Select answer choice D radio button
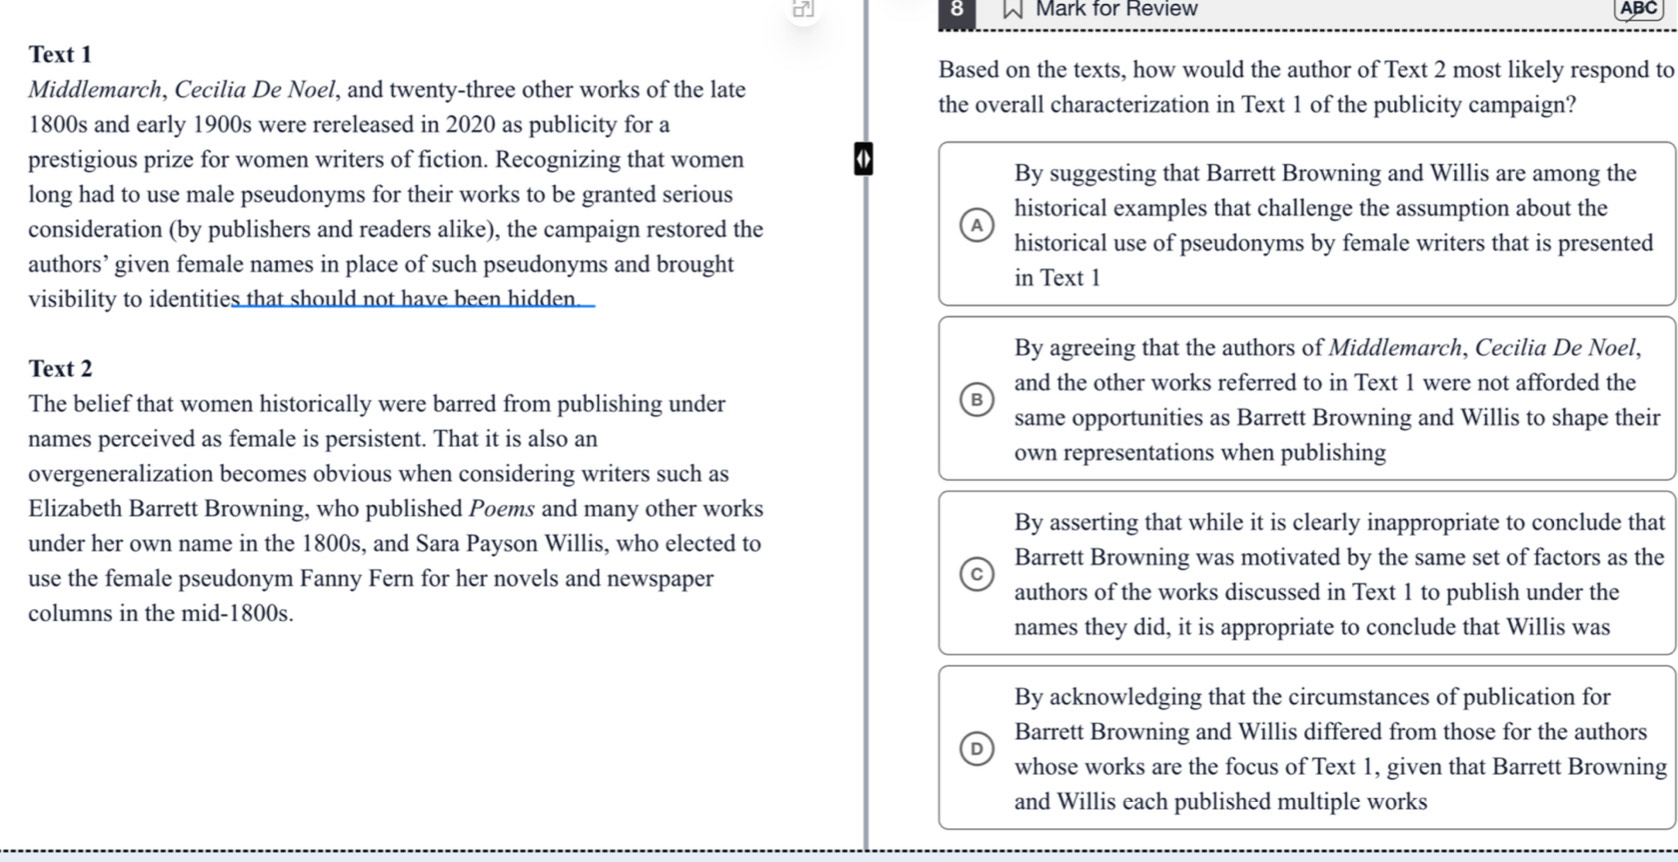Screen dimensions: 1678x862 [x=977, y=749]
